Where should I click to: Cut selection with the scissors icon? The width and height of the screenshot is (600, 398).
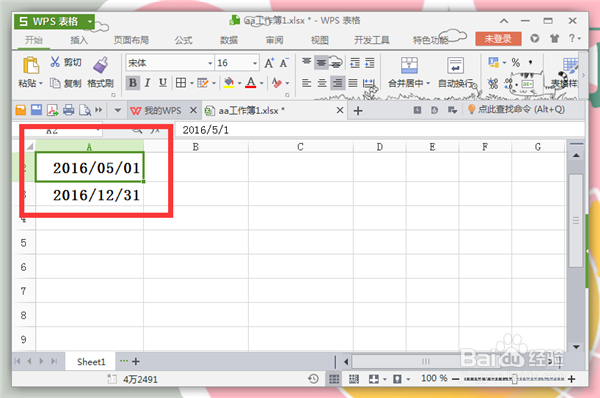click(55, 62)
